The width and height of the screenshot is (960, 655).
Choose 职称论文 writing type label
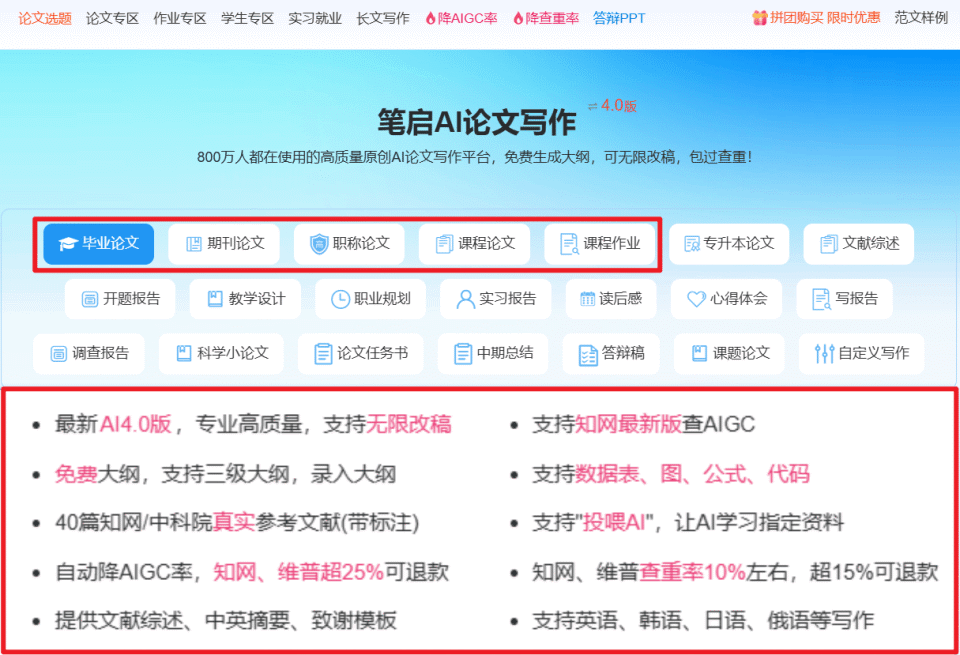(361, 244)
